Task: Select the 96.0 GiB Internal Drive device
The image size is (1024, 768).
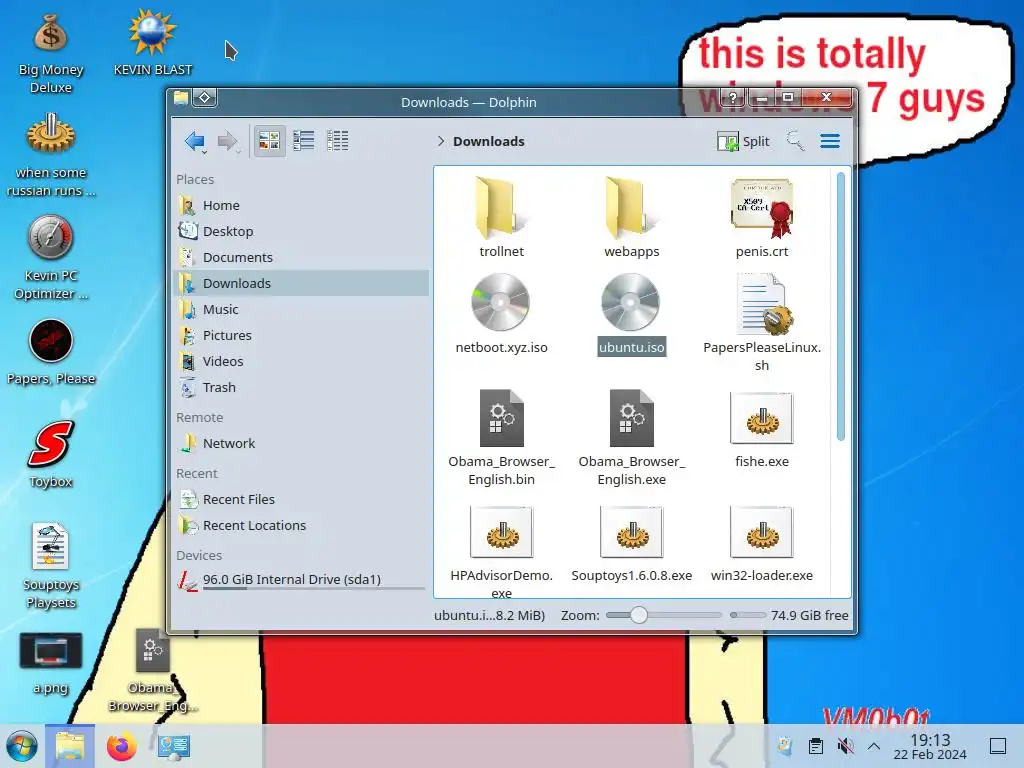Action: [302, 580]
